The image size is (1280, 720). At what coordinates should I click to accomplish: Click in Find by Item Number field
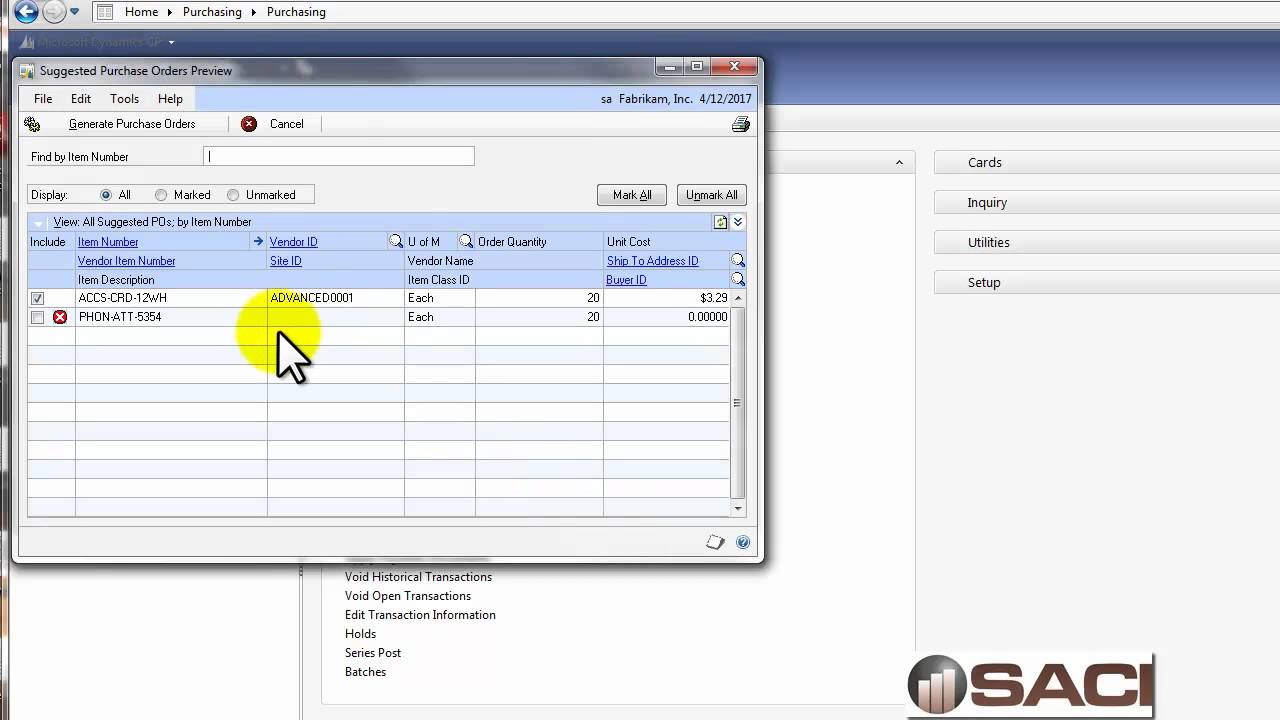point(339,156)
